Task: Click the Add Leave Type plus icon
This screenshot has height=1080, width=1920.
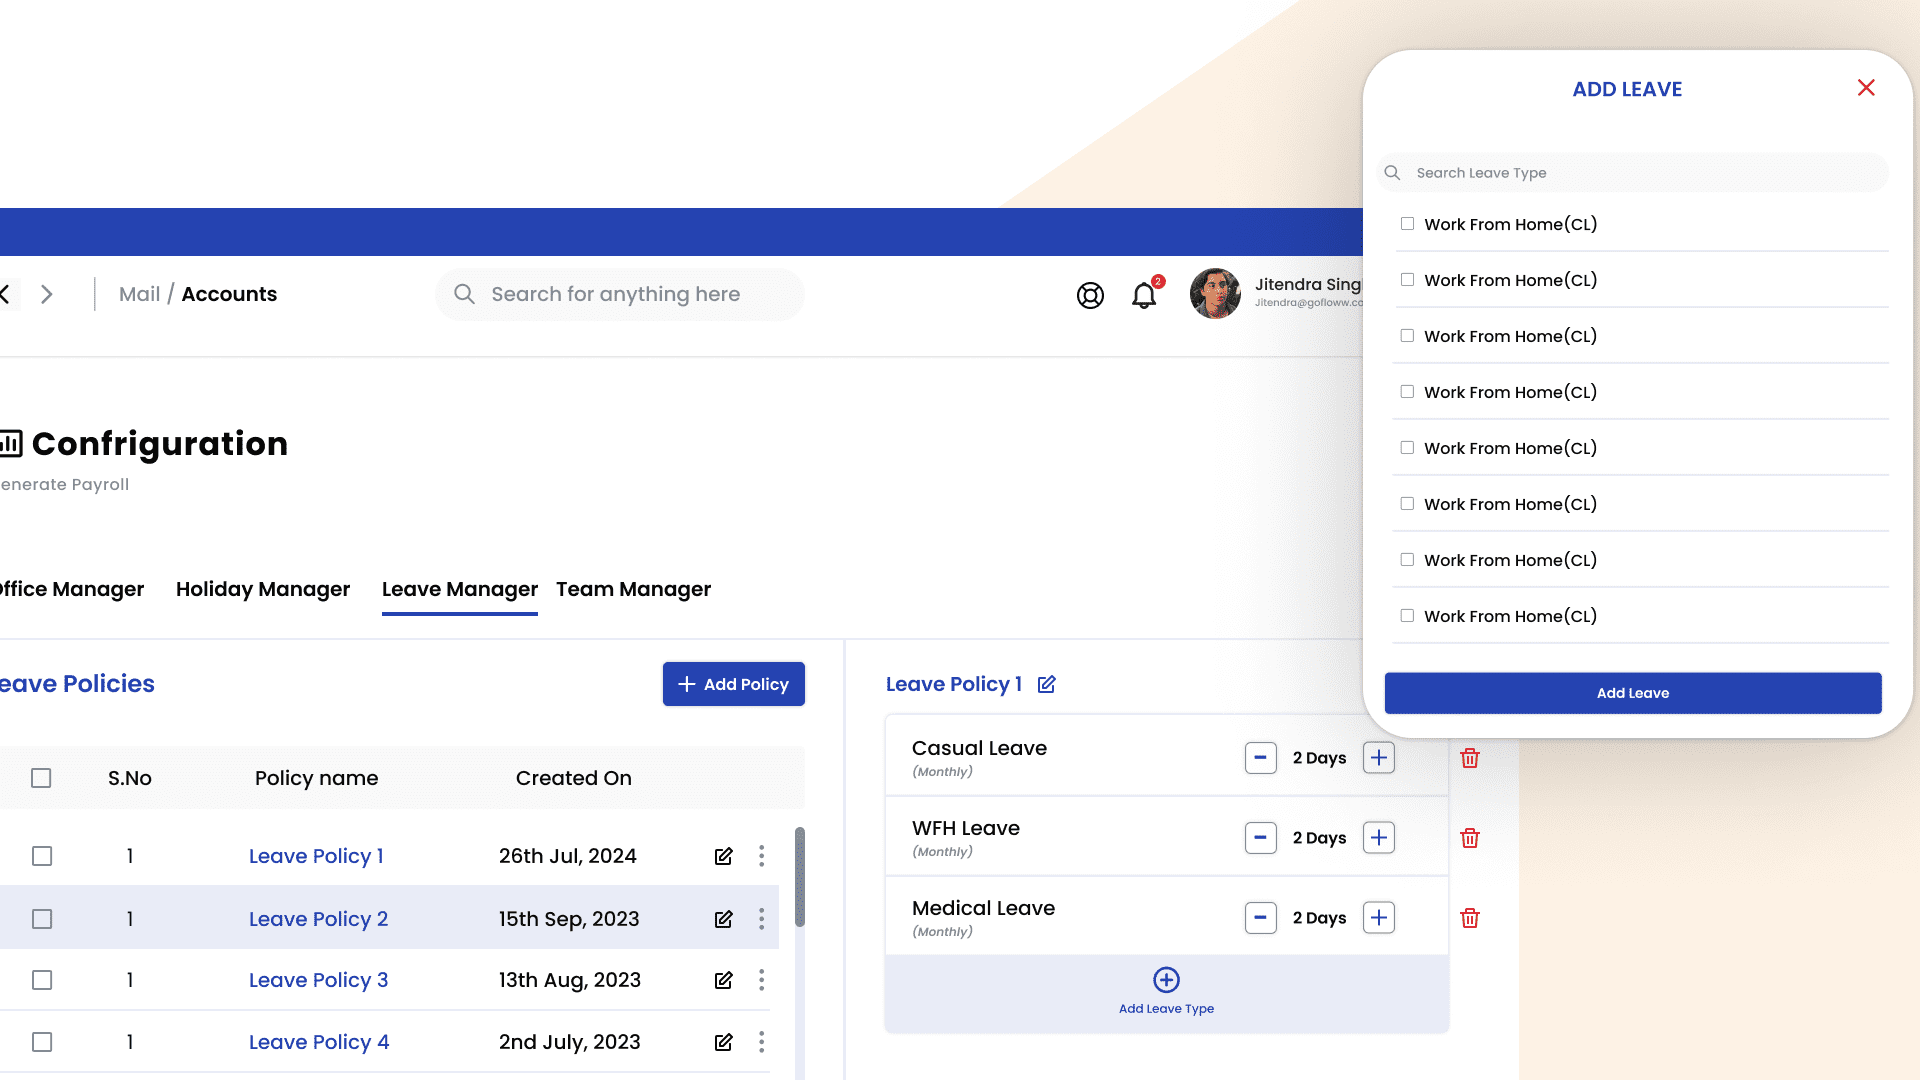Action: (x=1166, y=978)
